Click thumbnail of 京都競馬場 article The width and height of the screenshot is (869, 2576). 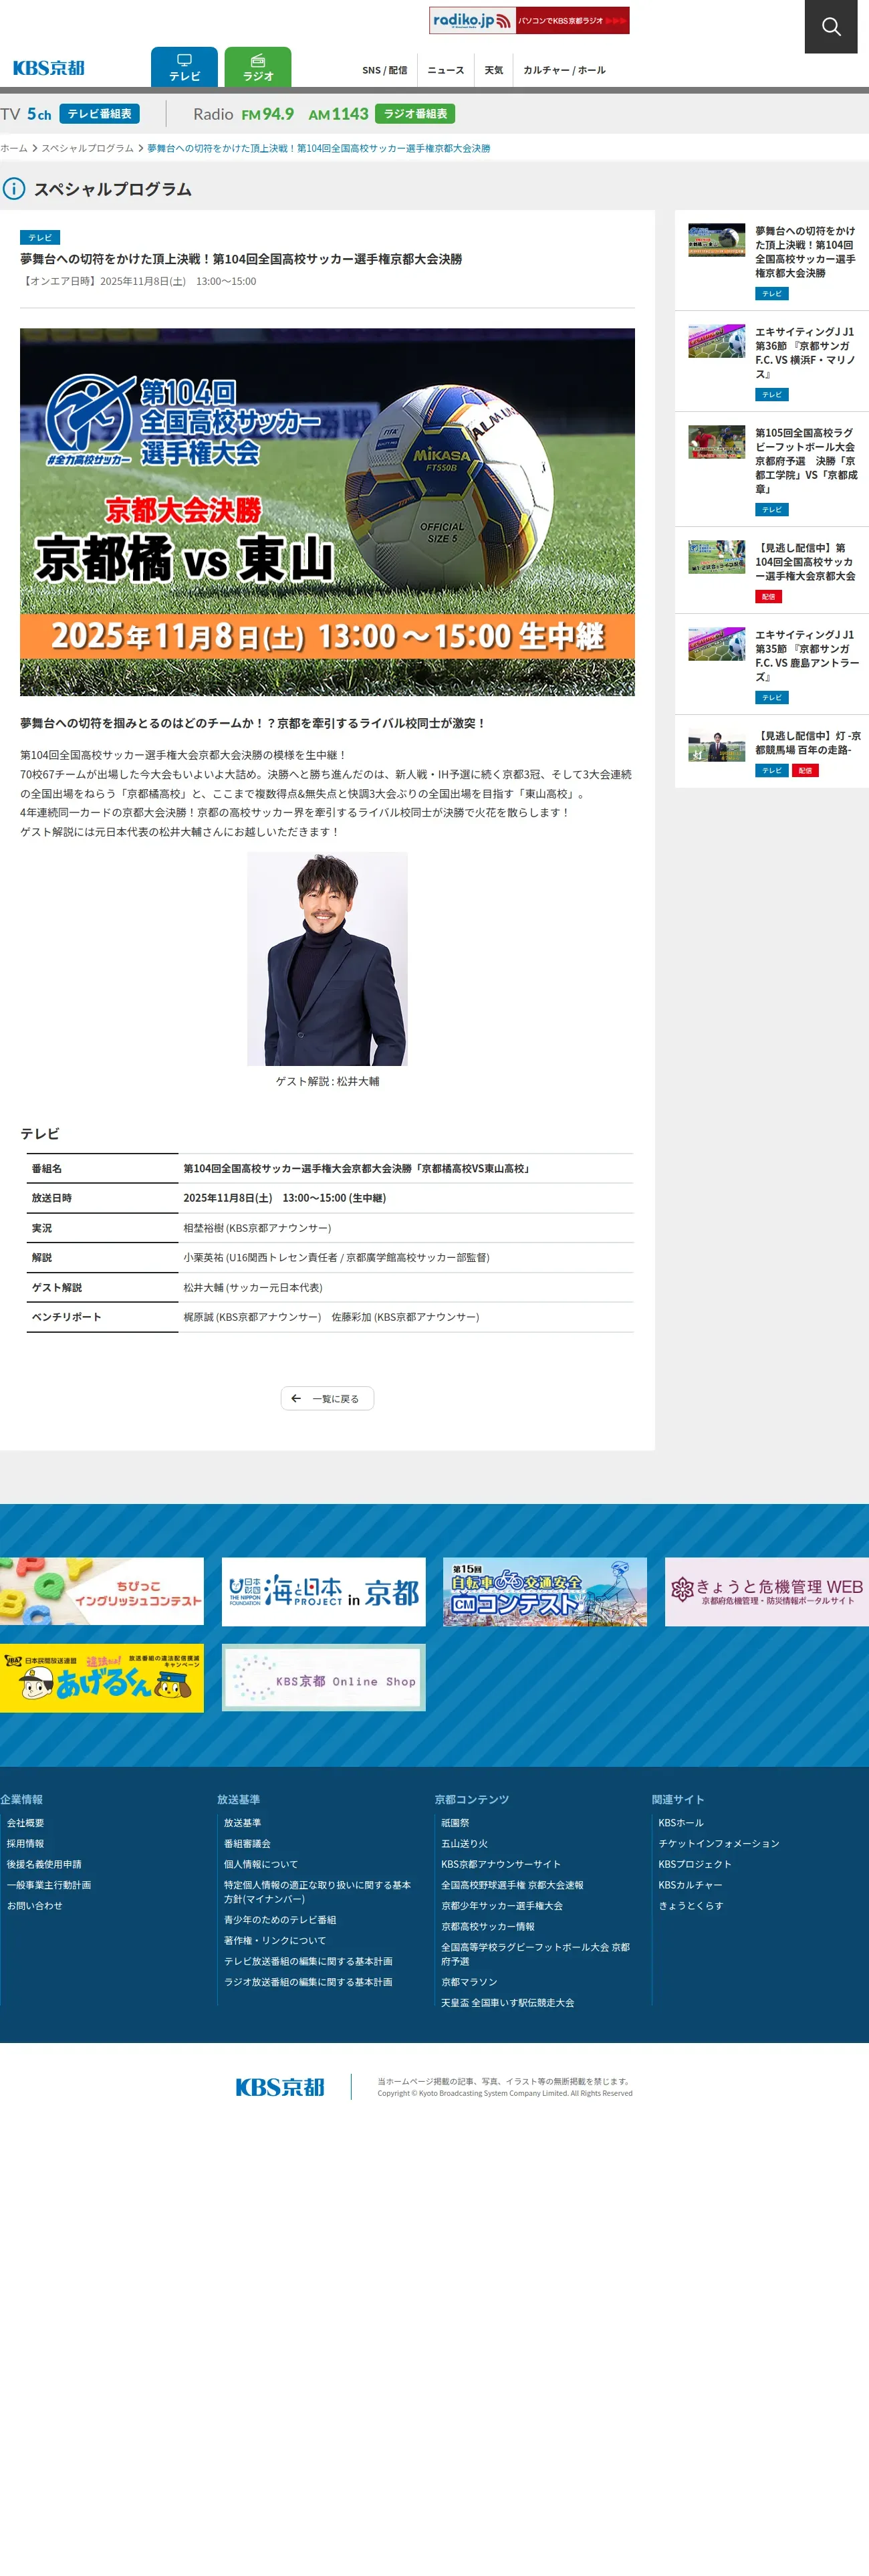[716, 745]
